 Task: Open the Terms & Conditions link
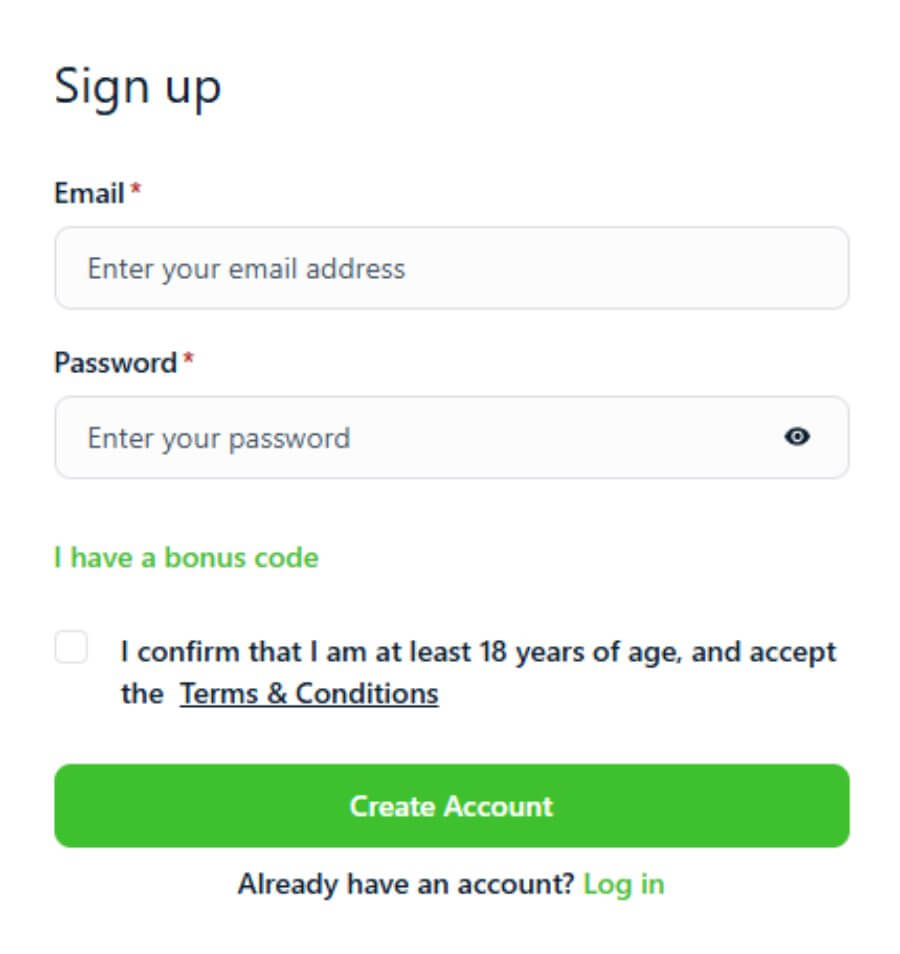[x=309, y=694]
